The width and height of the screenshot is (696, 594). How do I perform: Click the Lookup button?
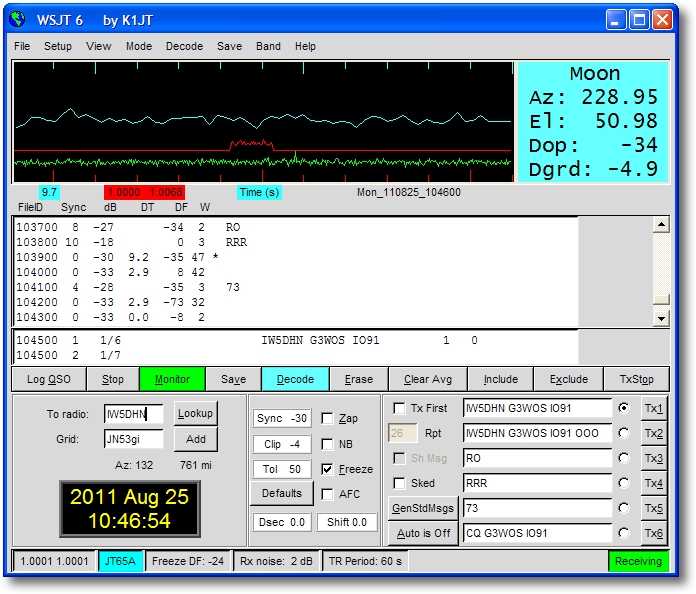click(x=195, y=413)
